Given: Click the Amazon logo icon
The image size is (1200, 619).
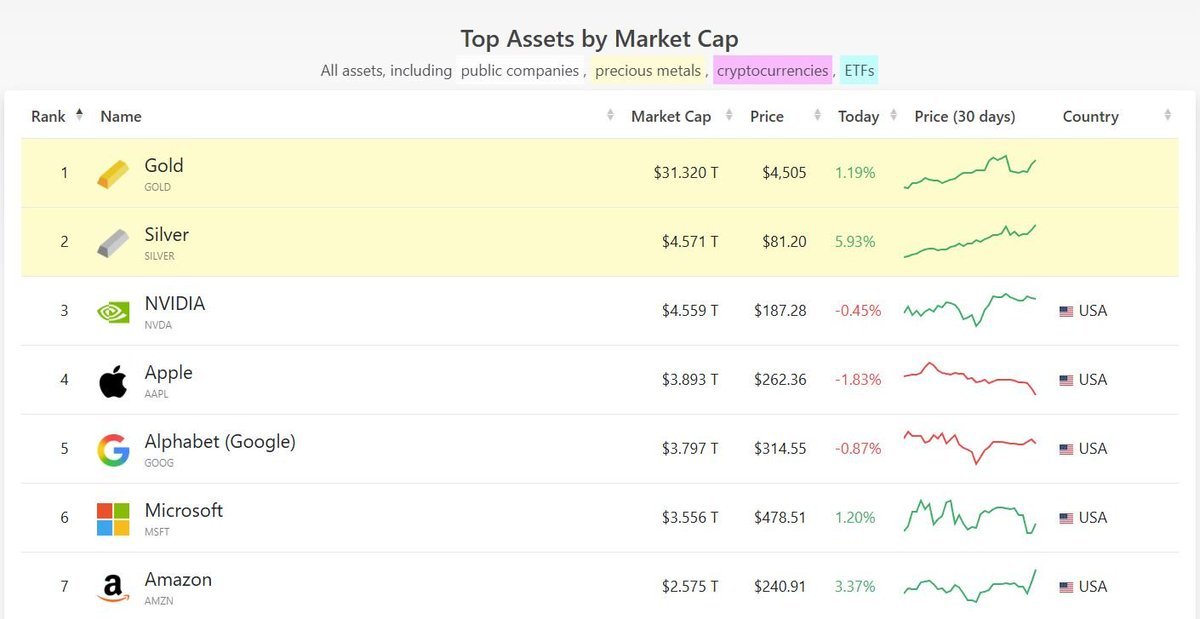Looking at the screenshot, I should tap(113, 587).
